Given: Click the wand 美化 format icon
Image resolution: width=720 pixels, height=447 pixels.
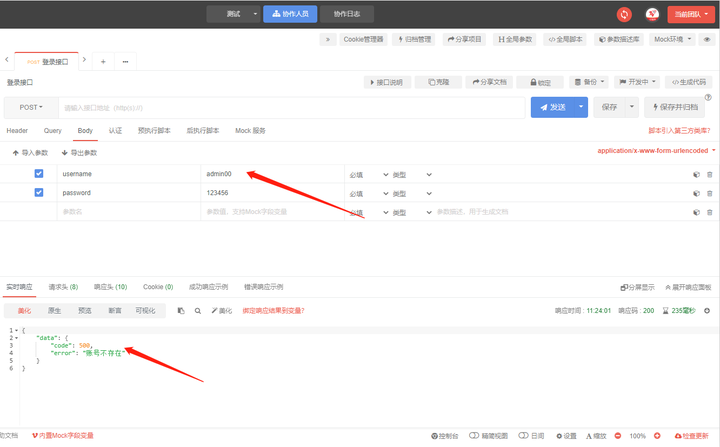Looking at the screenshot, I should [221, 311].
